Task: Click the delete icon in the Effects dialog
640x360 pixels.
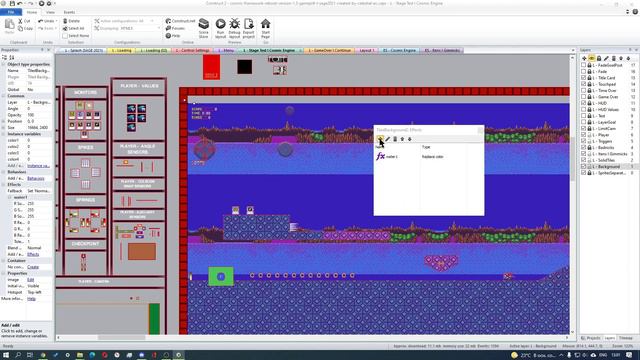Action: click(x=395, y=139)
